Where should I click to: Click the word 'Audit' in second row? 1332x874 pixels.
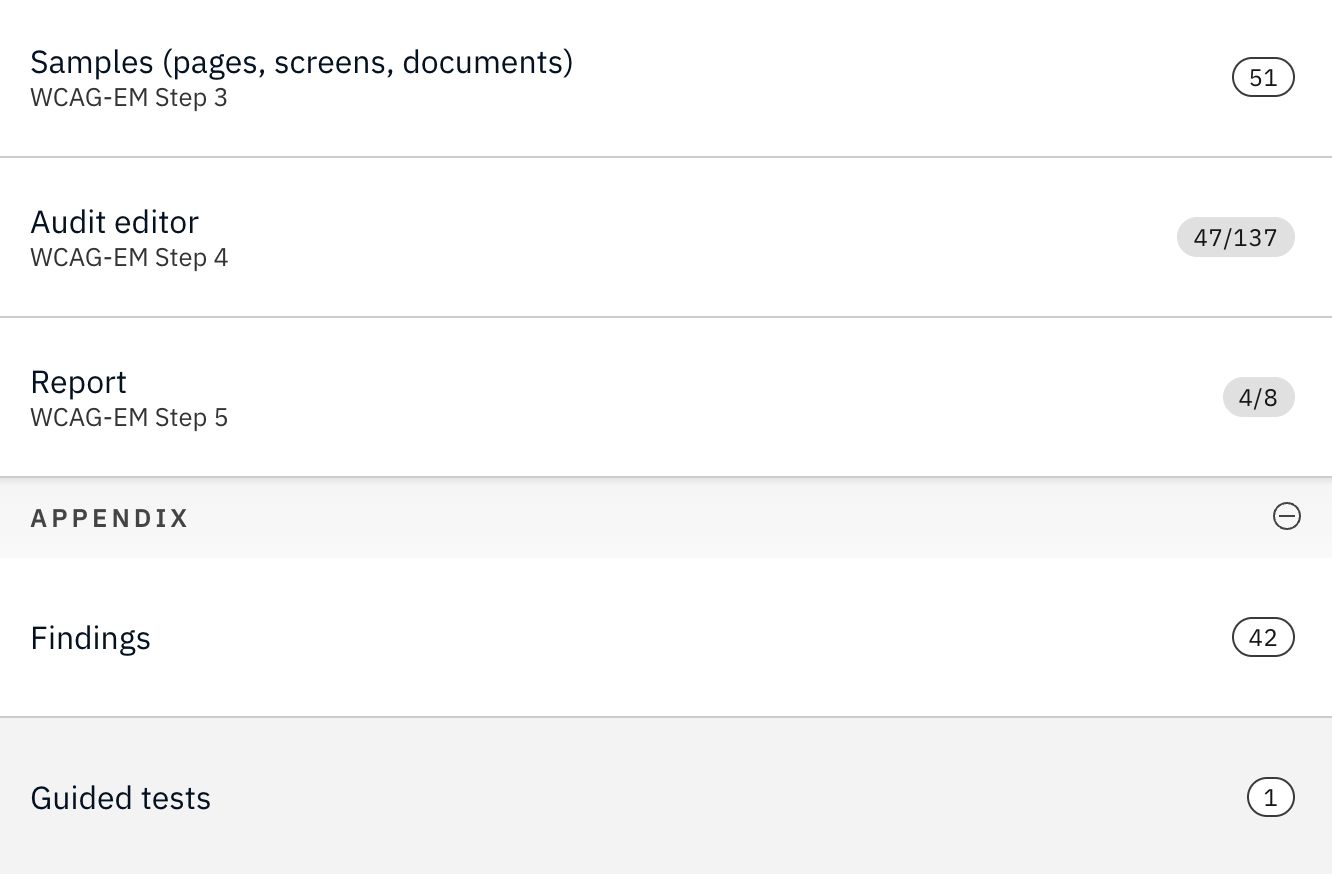(66, 222)
